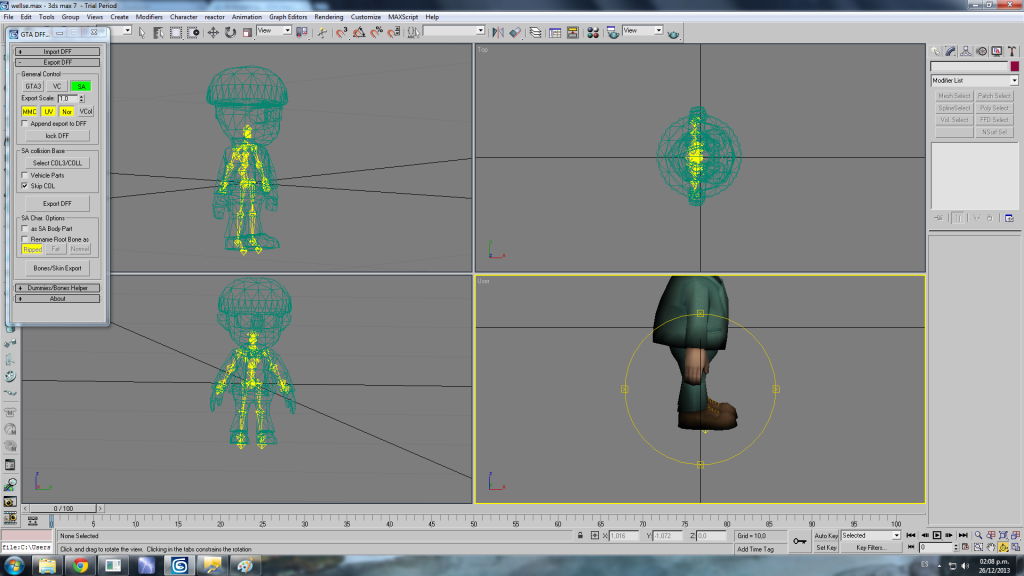Toggle the Percent Snap icon
Image resolution: width=1024 pixels, height=576 pixels.
click(377, 32)
